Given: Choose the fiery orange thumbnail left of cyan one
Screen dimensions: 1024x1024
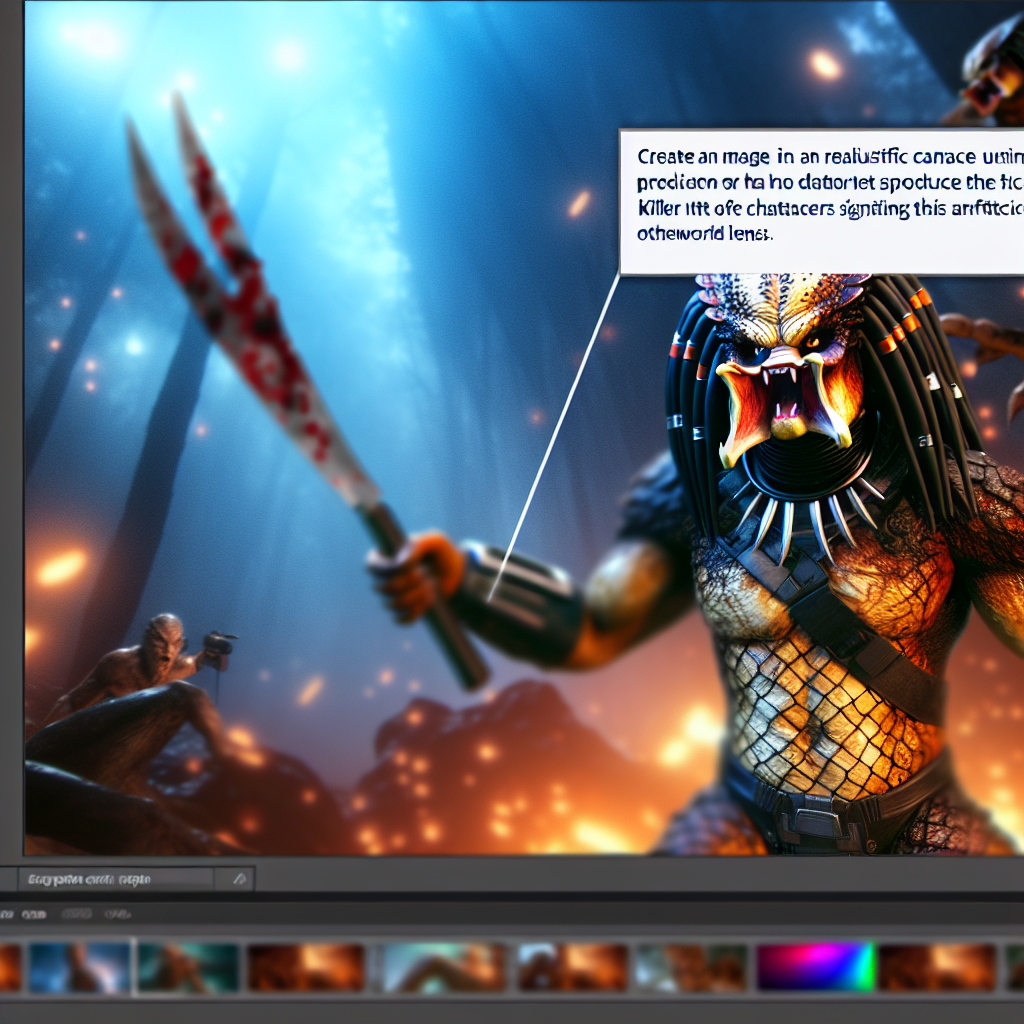Looking at the screenshot, I should pyautogui.click(x=306, y=967).
